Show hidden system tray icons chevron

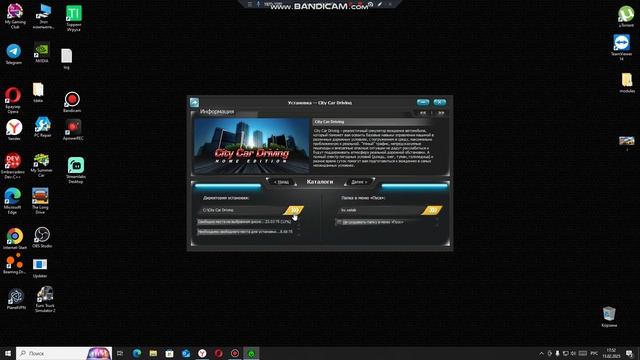(x=541, y=353)
